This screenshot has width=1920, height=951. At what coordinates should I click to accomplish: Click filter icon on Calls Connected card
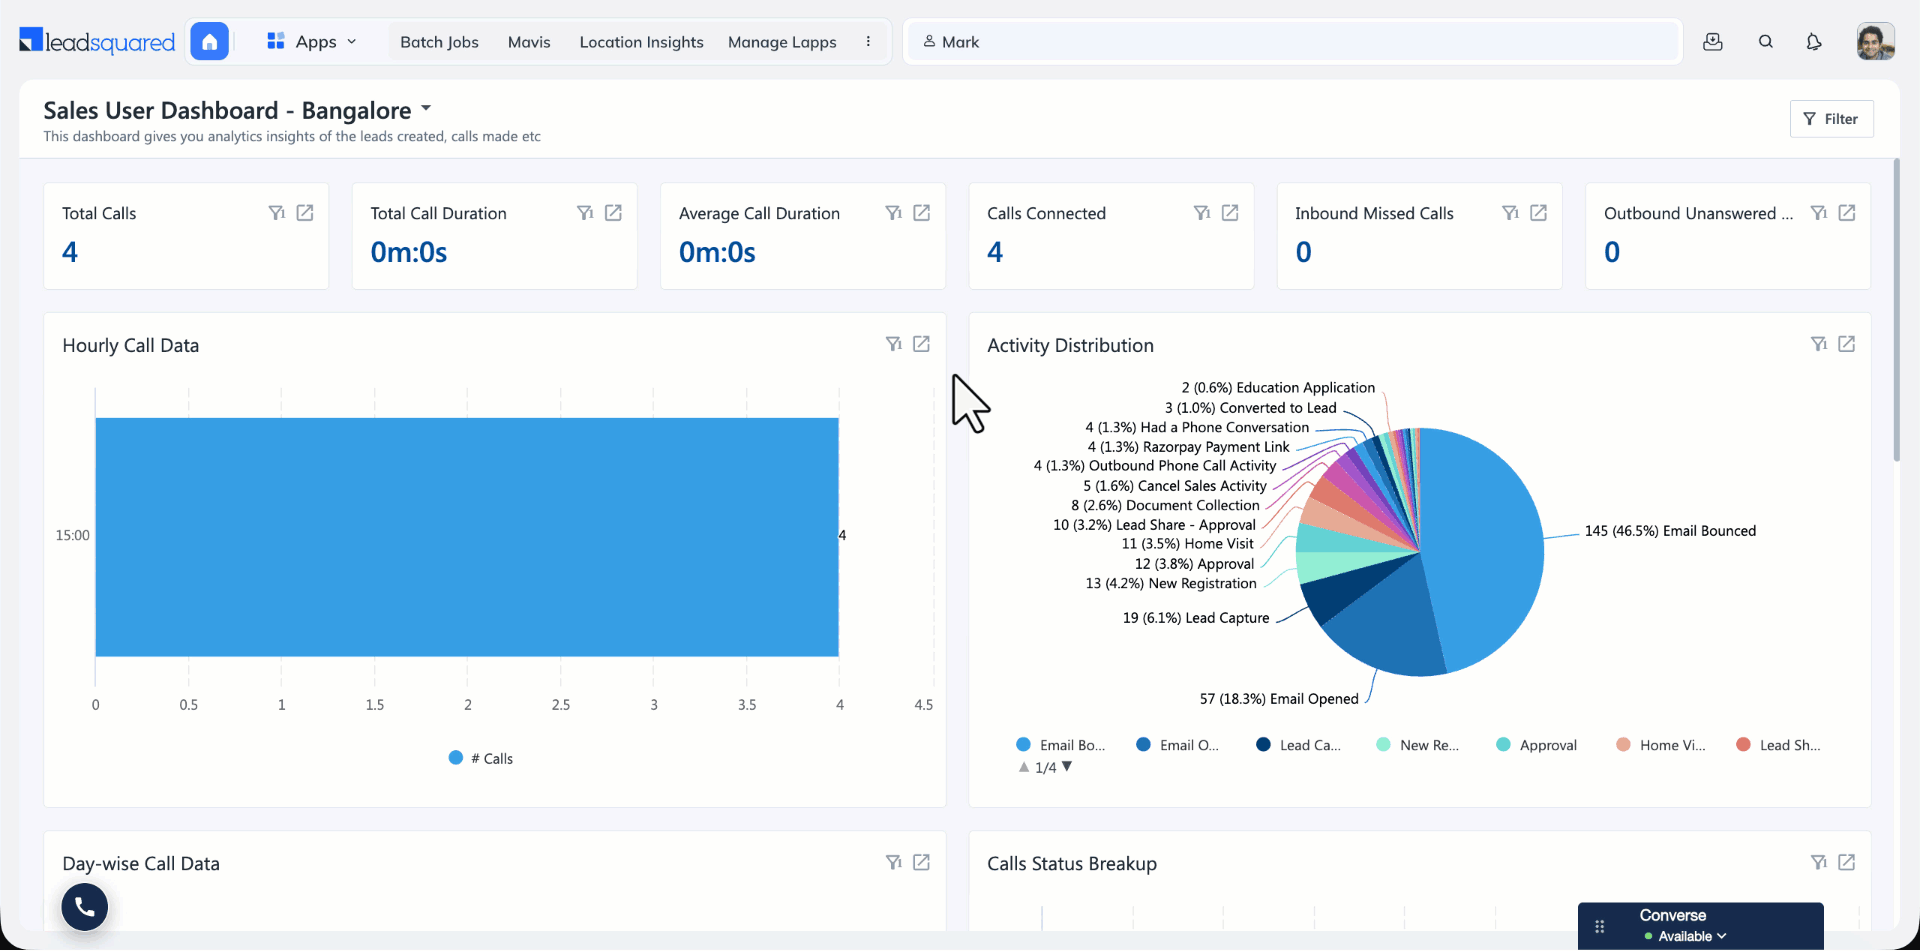(1202, 213)
